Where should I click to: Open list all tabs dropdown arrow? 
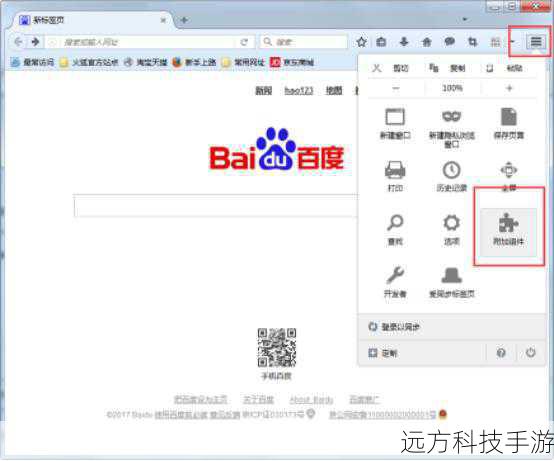tap(465, 19)
